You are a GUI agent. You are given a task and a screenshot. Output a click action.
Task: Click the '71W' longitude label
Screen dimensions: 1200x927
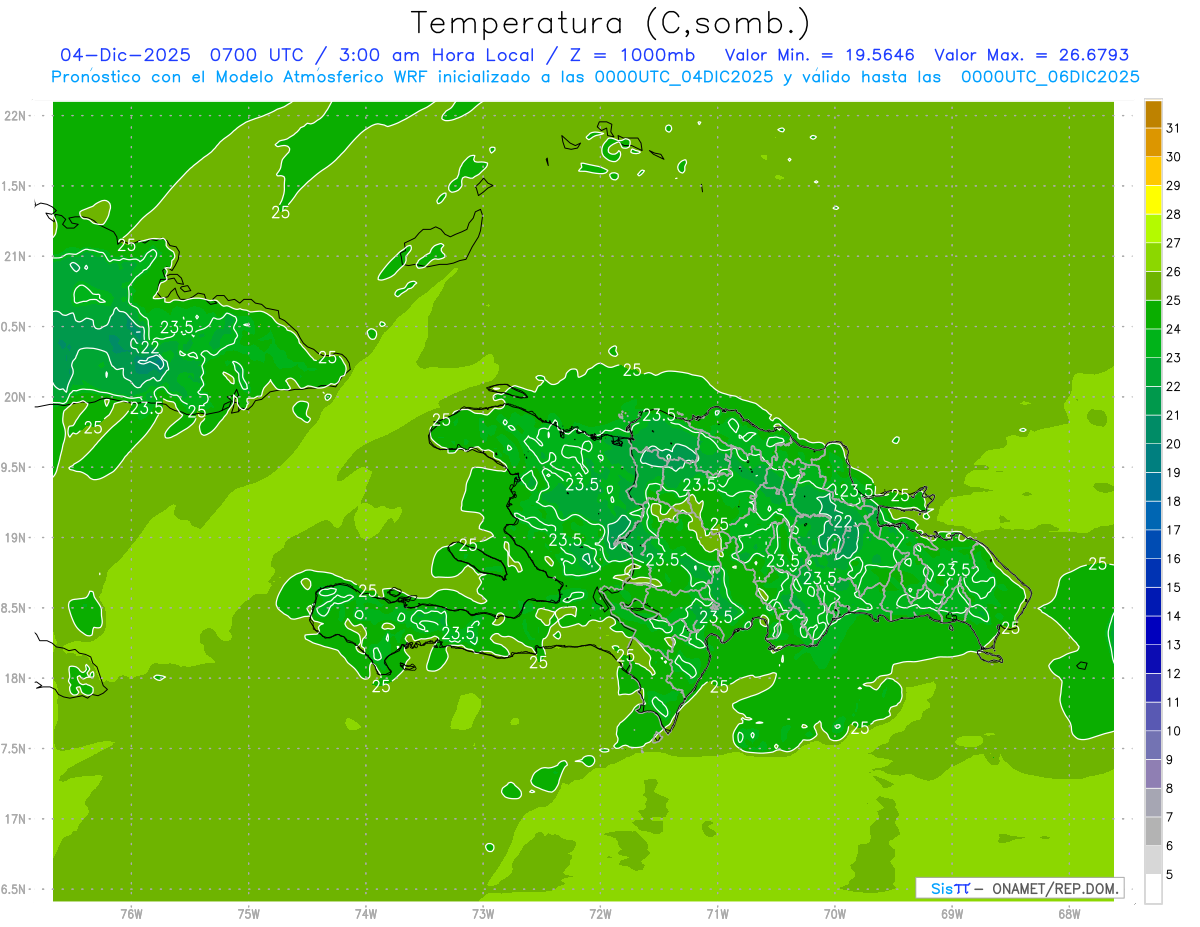(x=717, y=914)
